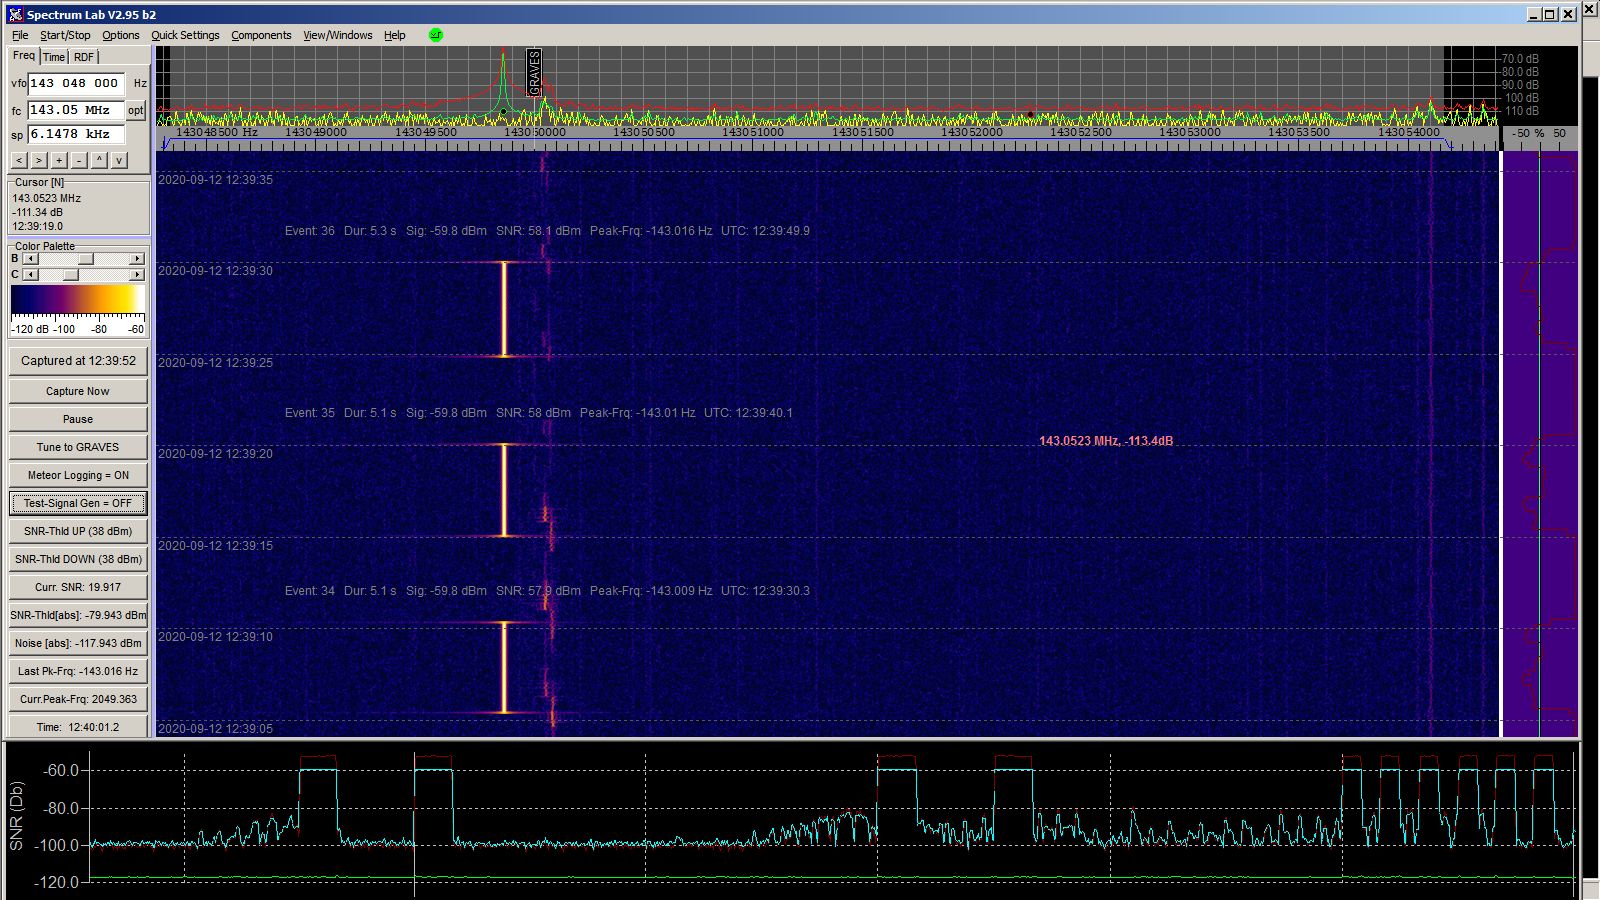Click the Curr. SNR: 19.917 button
The width and height of the screenshot is (1600, 900).
pos(78,587)
